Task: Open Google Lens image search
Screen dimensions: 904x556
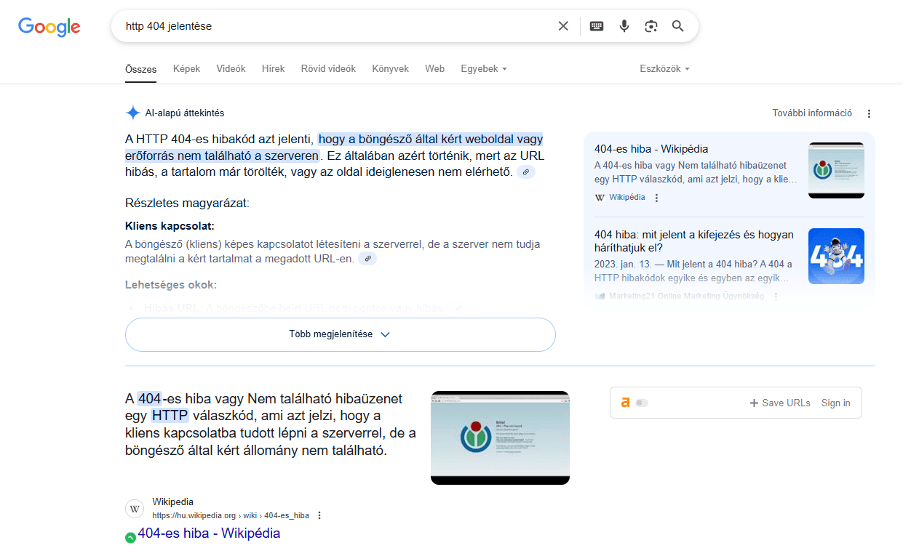Action: point(651,26)
